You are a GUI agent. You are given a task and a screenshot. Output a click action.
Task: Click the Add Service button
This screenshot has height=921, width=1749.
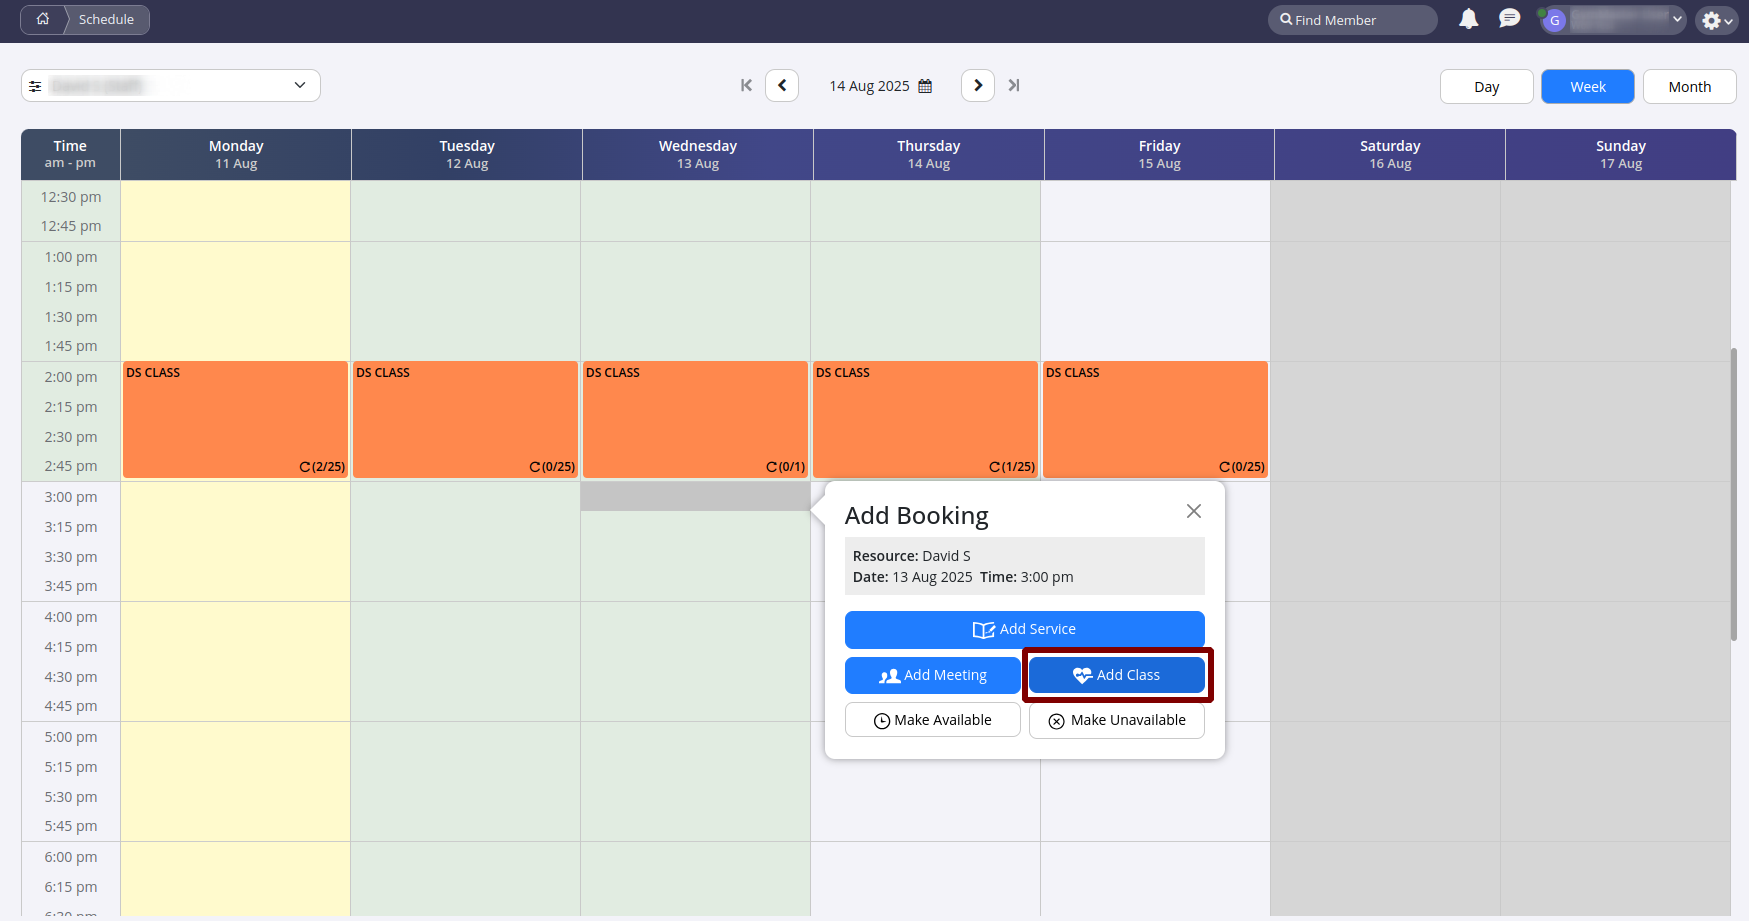[1024, 629]
